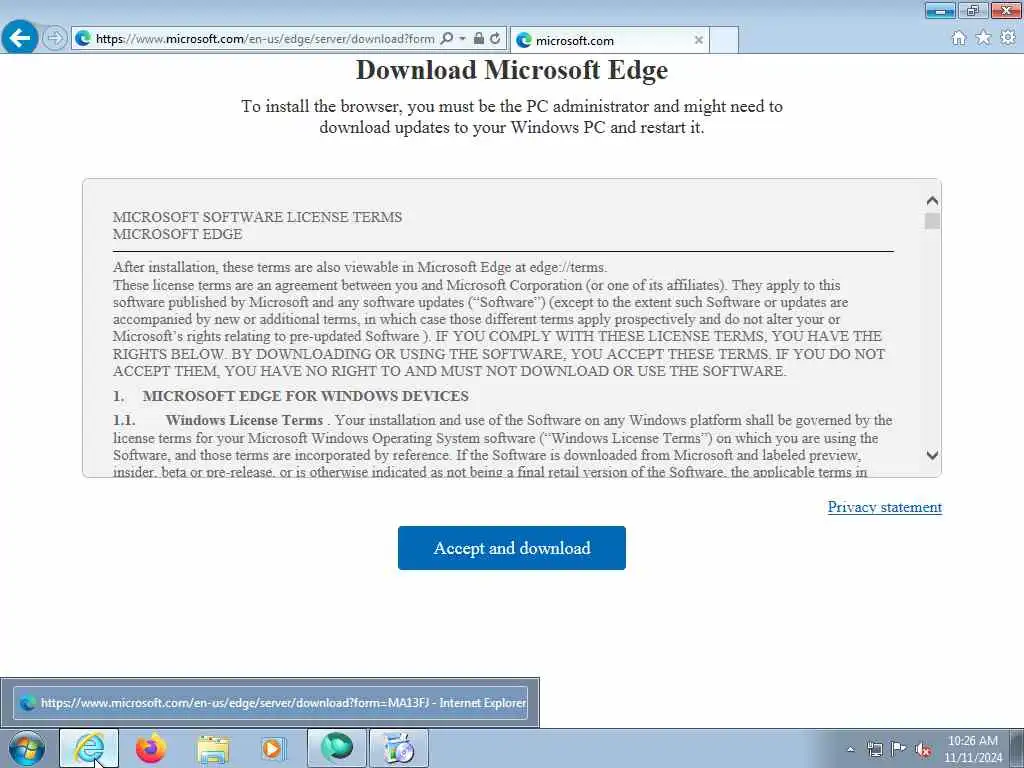Open the Tools gear menu

tap(1008, 38)
